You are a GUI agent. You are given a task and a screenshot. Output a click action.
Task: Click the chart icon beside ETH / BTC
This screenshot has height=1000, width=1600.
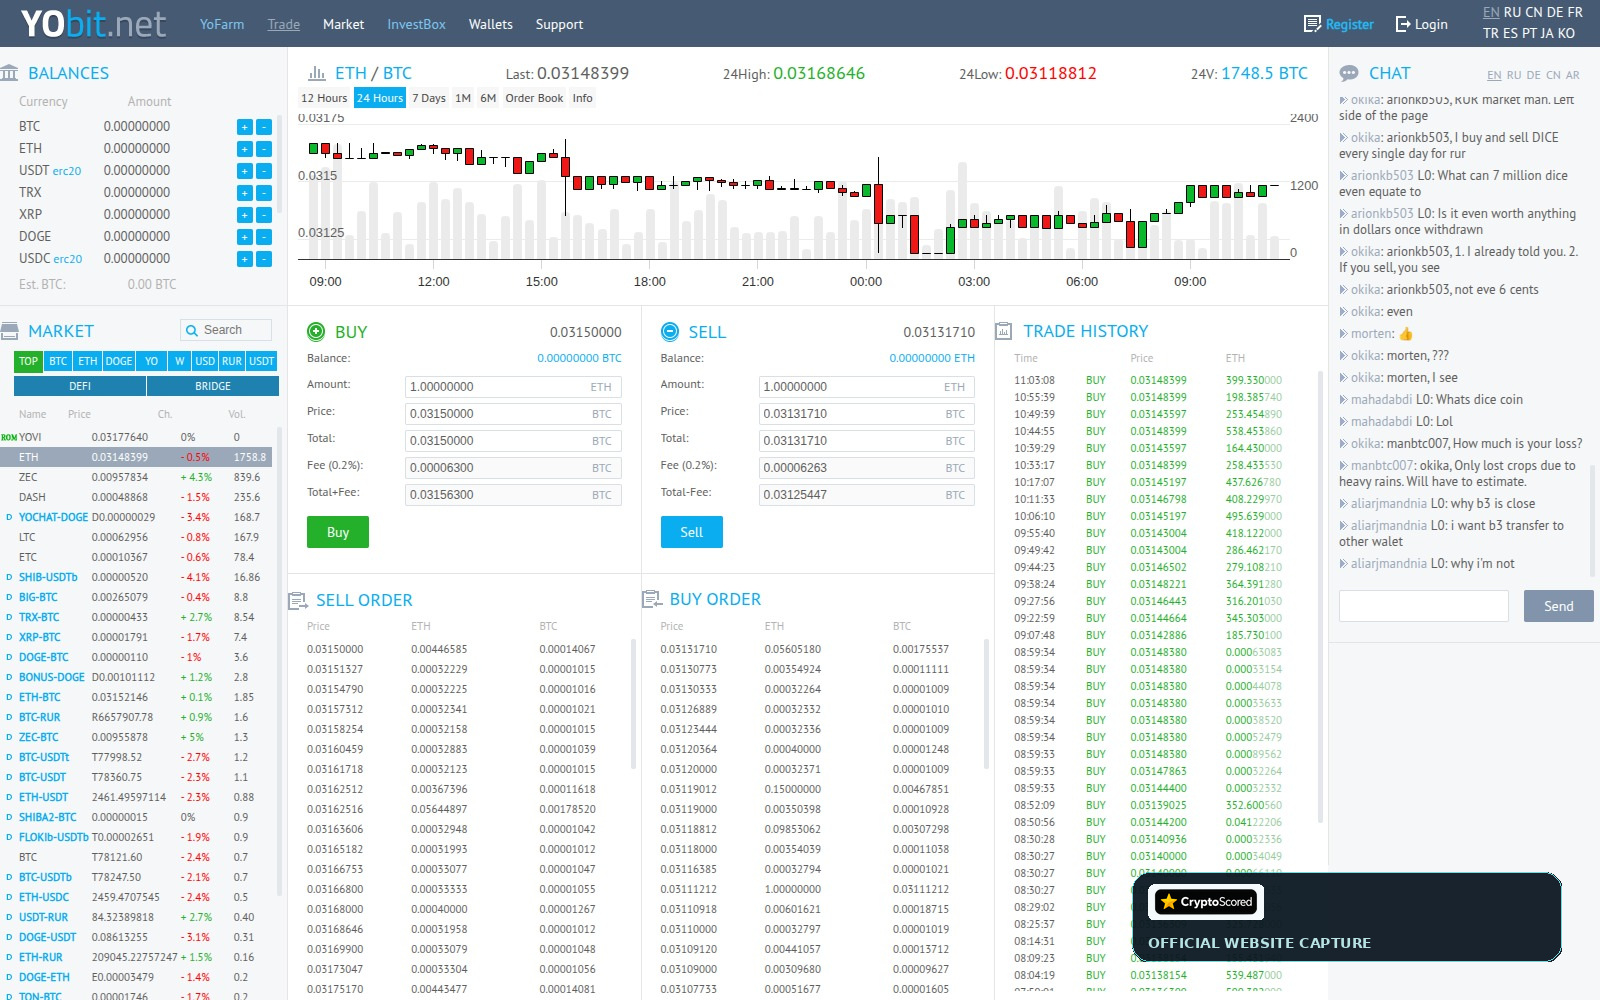tap(317, 73)
